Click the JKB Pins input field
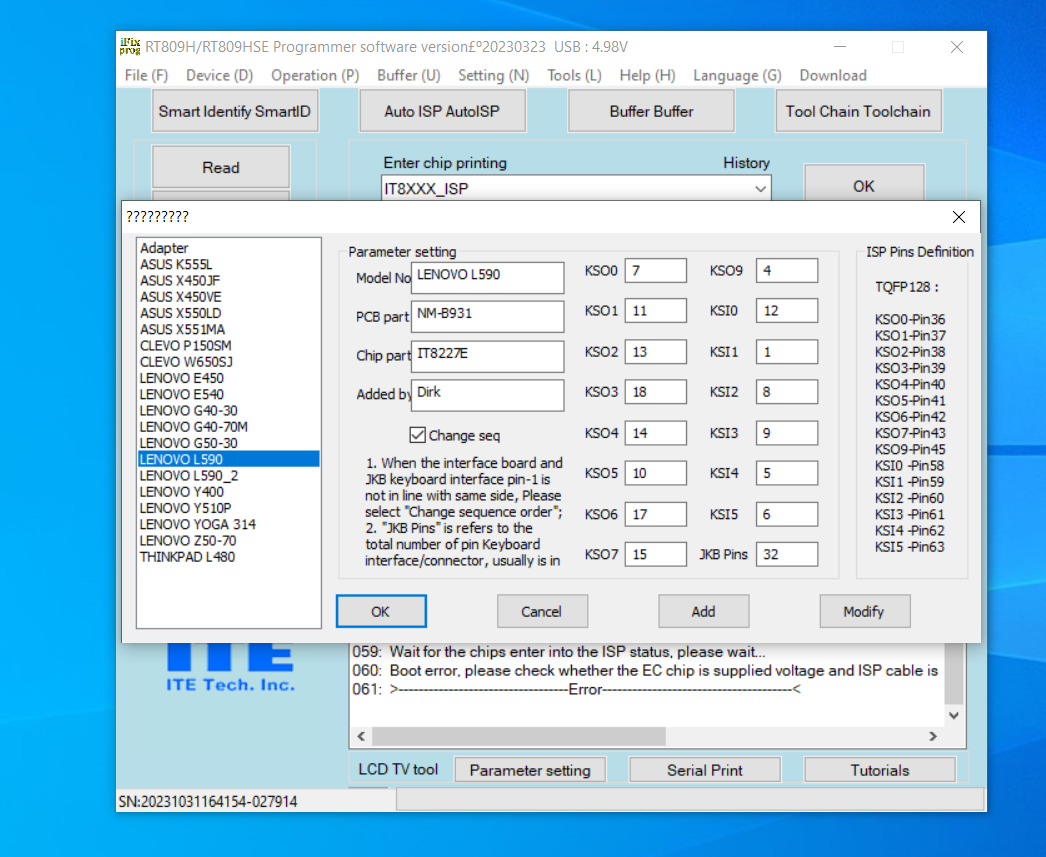Viewport: 1046px width, 857px height. click(786, 554)
